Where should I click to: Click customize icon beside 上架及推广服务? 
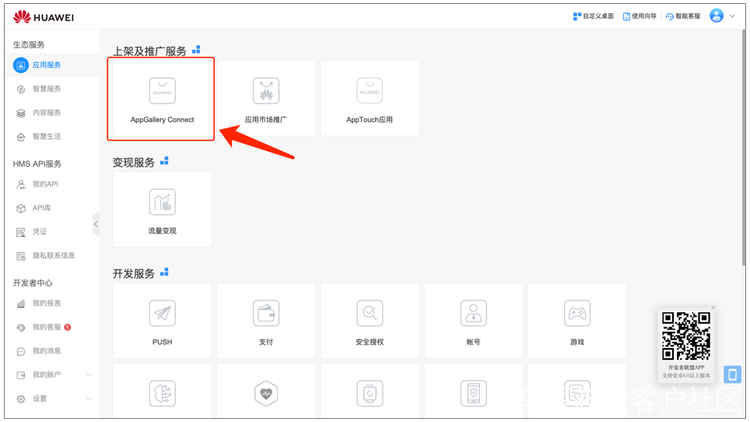pos(196,50)
